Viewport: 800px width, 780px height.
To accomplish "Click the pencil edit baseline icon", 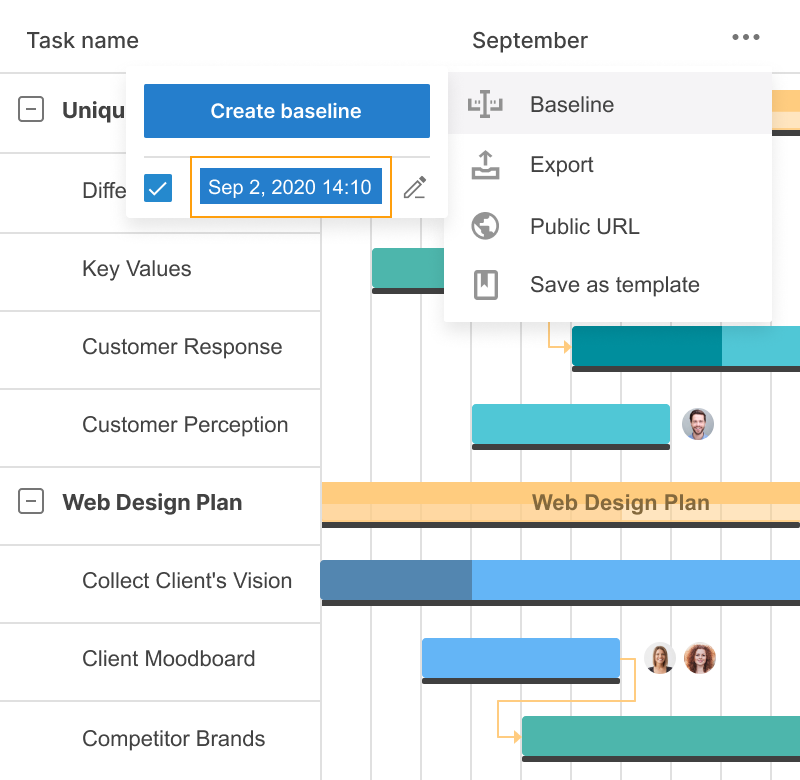I will pyautogui.click(x=415, y=187).
